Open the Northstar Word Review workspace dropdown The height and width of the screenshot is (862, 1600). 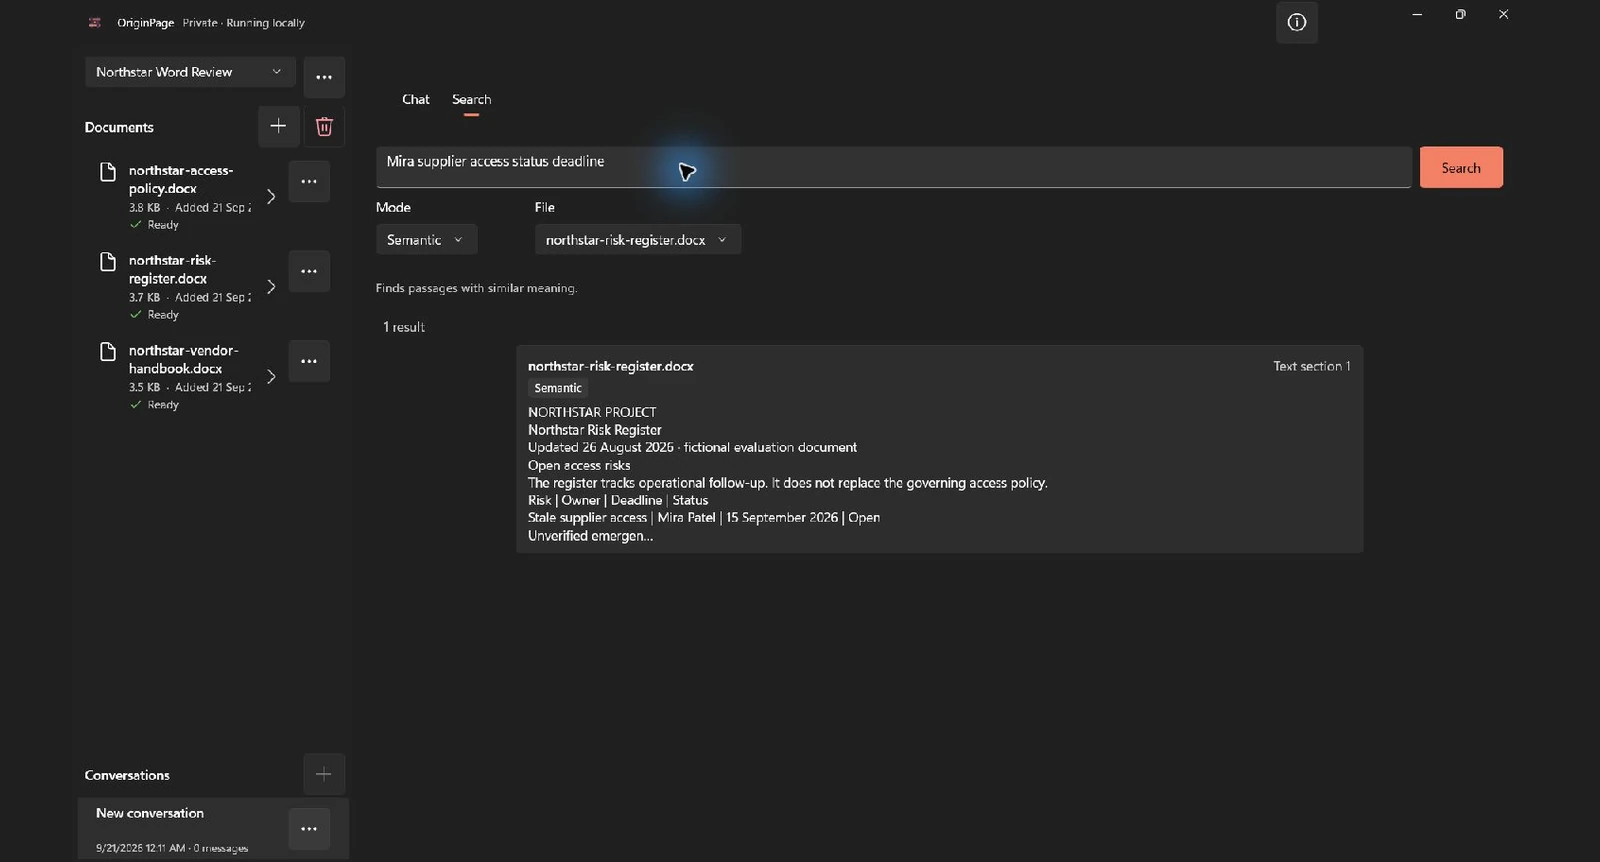(x=190, y=72)
